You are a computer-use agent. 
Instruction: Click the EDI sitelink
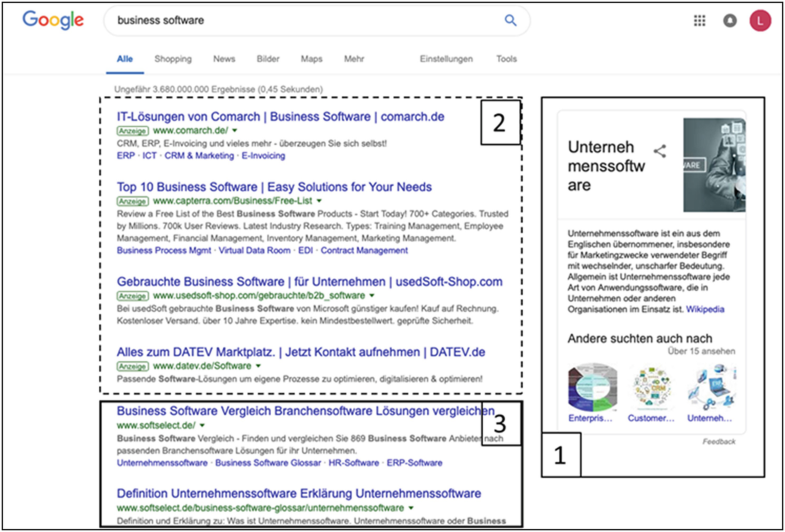coord(305,250)
